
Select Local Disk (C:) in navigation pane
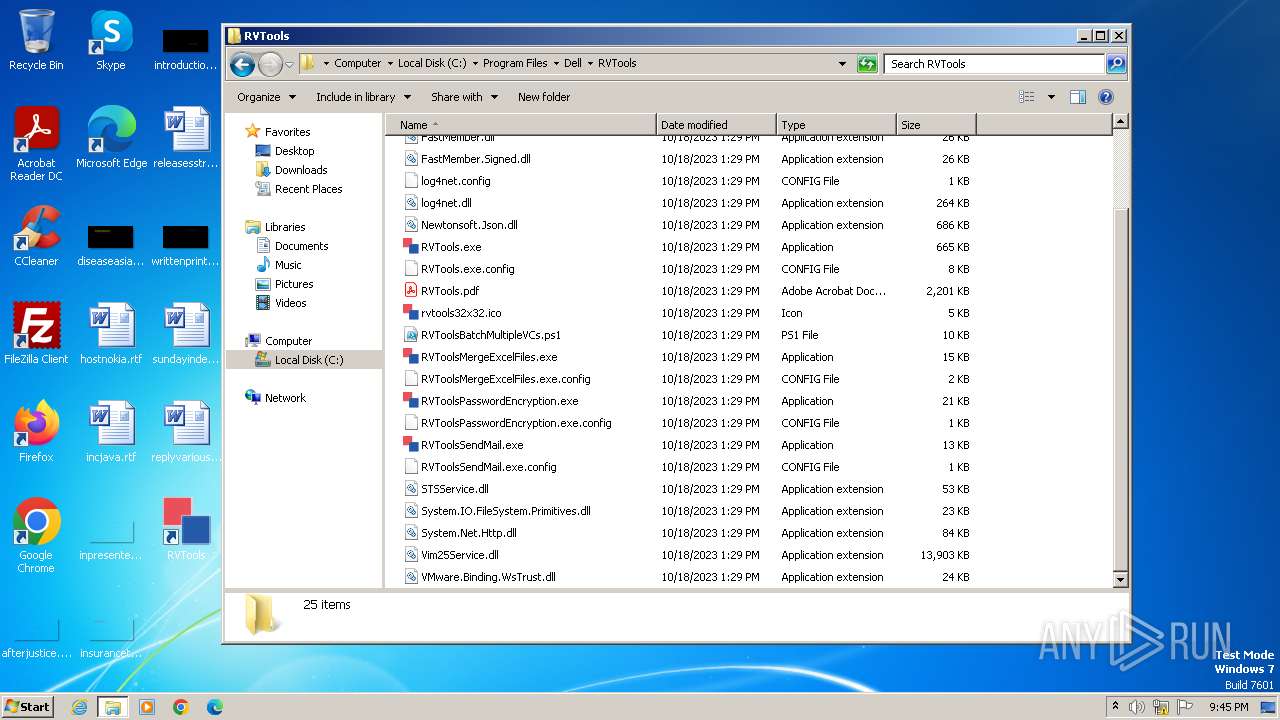308,360
